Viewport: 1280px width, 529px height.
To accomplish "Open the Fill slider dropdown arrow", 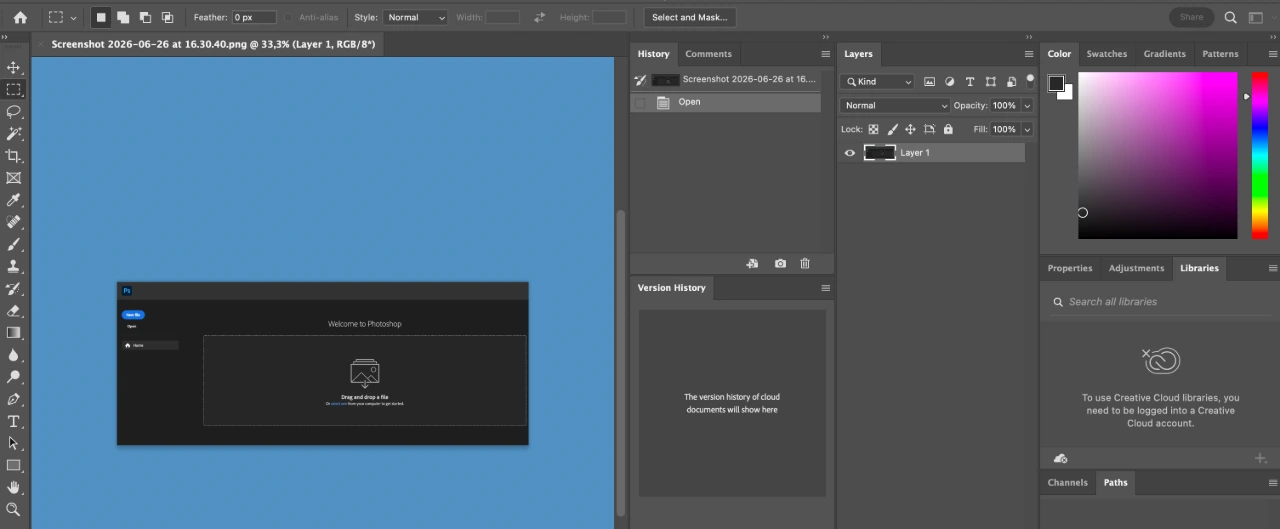I will point(1027,129).
